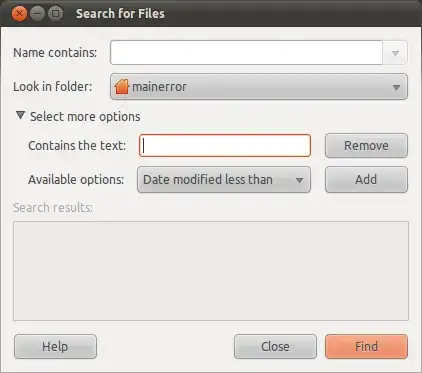Close the window with the red X
422x373 pixels.
point(19,14)
